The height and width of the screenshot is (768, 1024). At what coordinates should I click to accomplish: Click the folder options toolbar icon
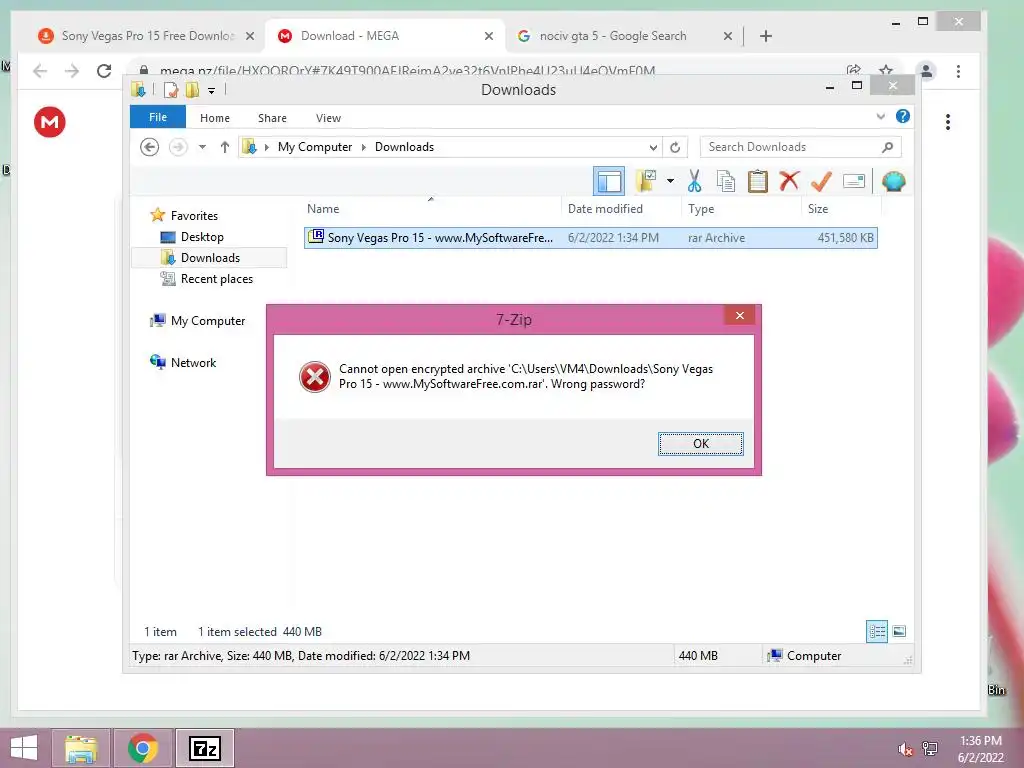pos(647,181)
